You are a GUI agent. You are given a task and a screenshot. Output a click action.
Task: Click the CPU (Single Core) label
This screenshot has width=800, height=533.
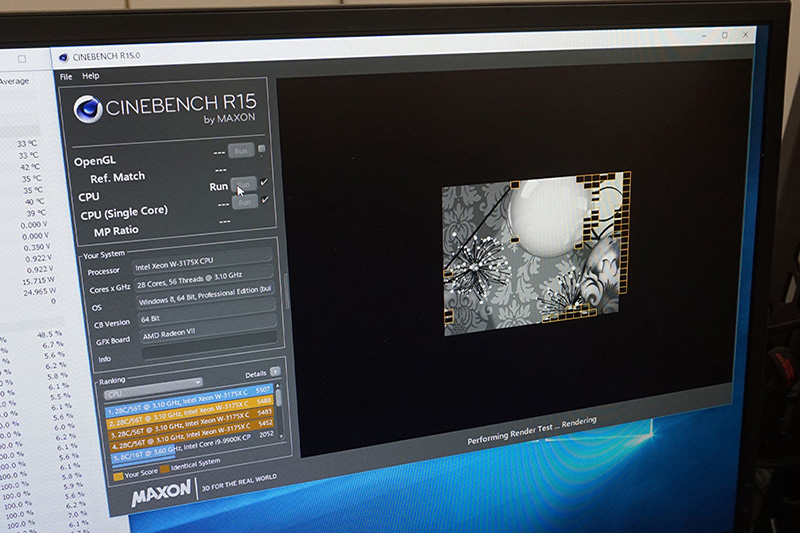click(124, 213)
